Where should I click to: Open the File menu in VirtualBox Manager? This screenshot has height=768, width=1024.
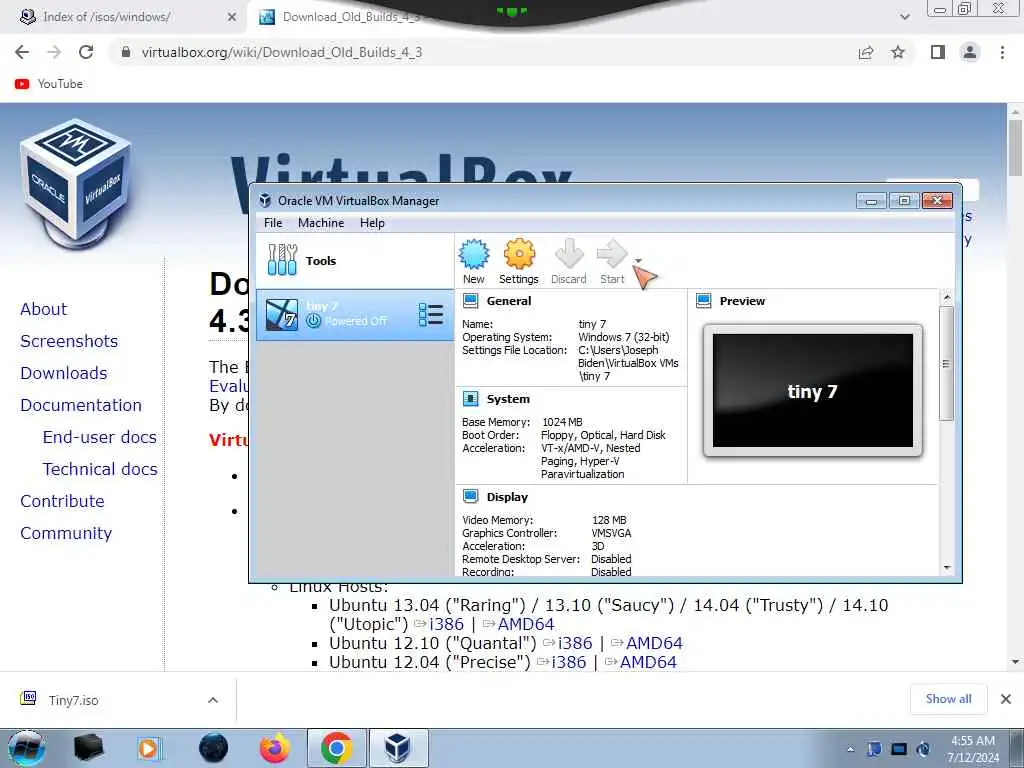click(273, 223)
